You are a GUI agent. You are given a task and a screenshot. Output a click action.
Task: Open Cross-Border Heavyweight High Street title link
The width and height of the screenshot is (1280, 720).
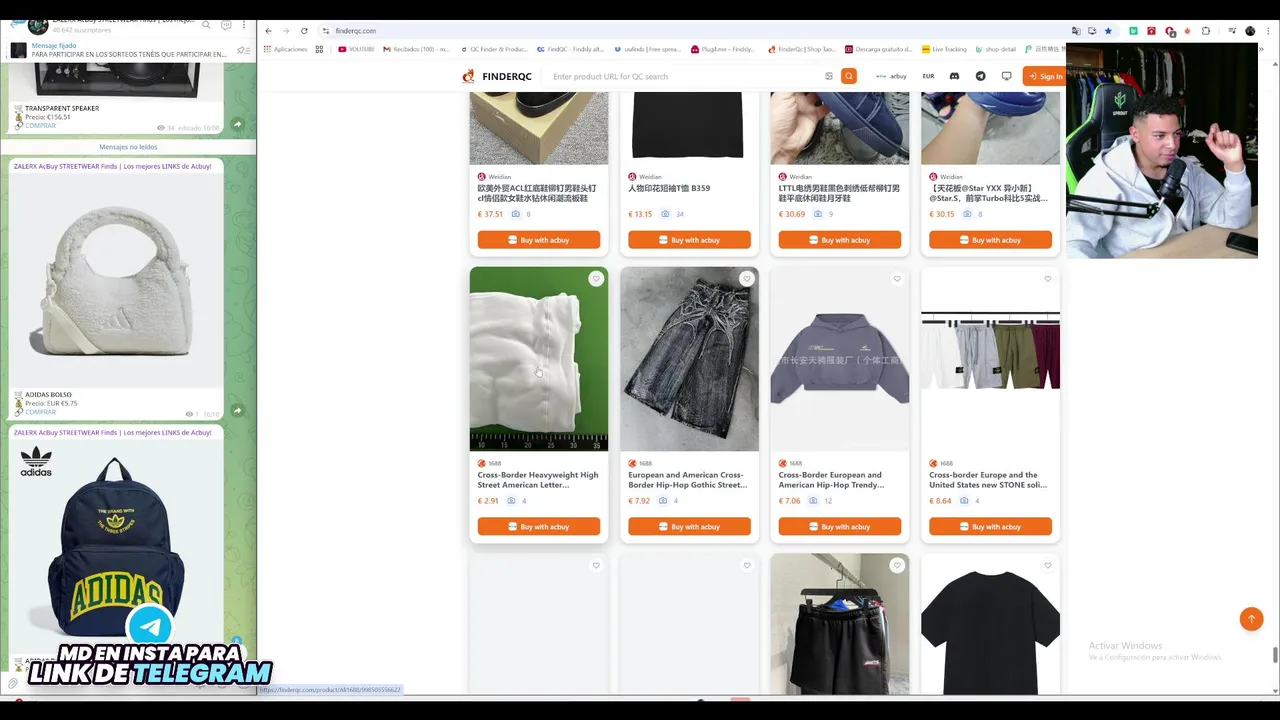pos(538,480)
